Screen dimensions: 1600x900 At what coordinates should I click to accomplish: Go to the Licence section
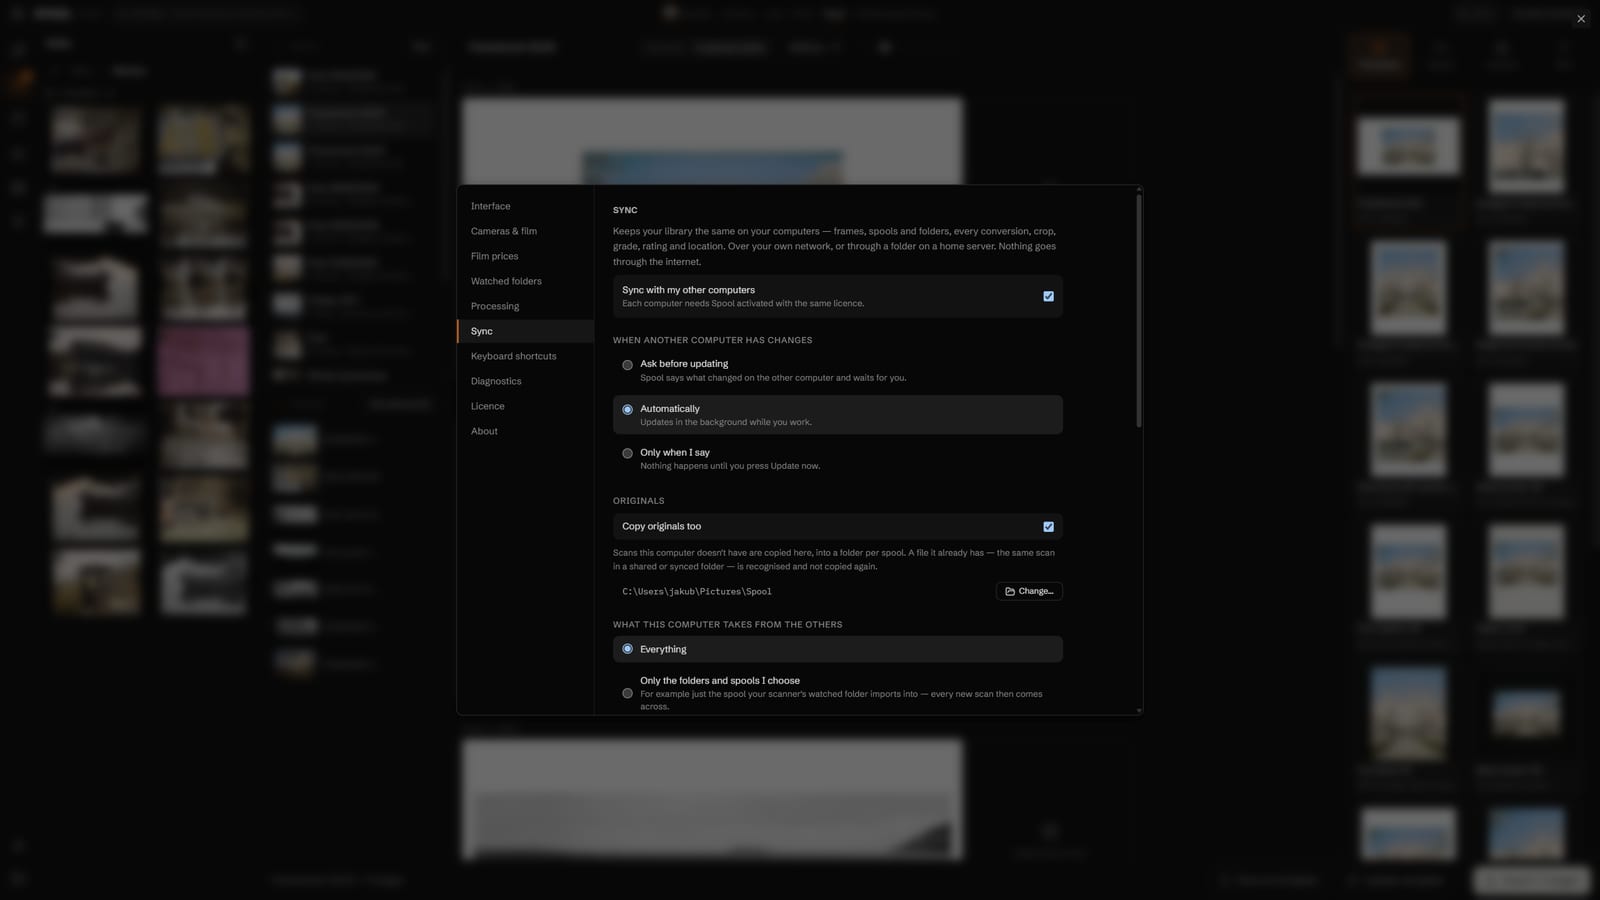click(x=525, y=406)
